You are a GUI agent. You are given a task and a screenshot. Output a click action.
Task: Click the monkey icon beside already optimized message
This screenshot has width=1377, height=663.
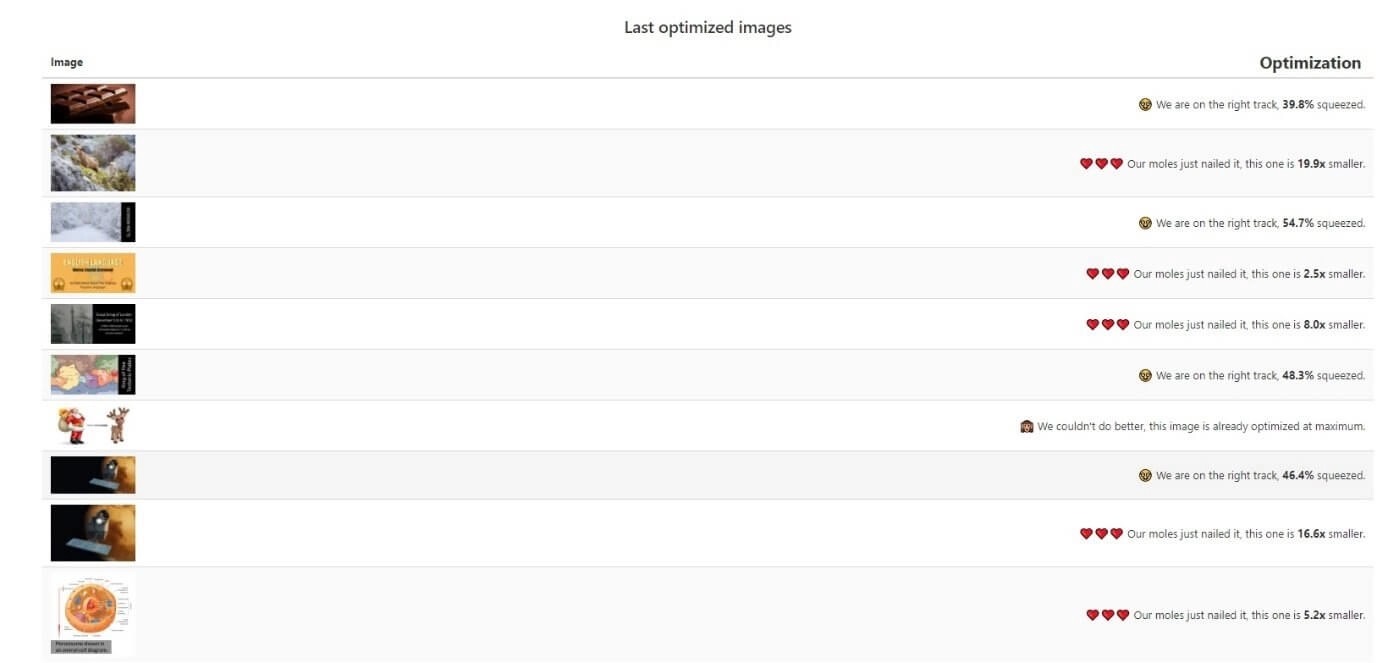pyautogui.click(x=1026, y=426)
